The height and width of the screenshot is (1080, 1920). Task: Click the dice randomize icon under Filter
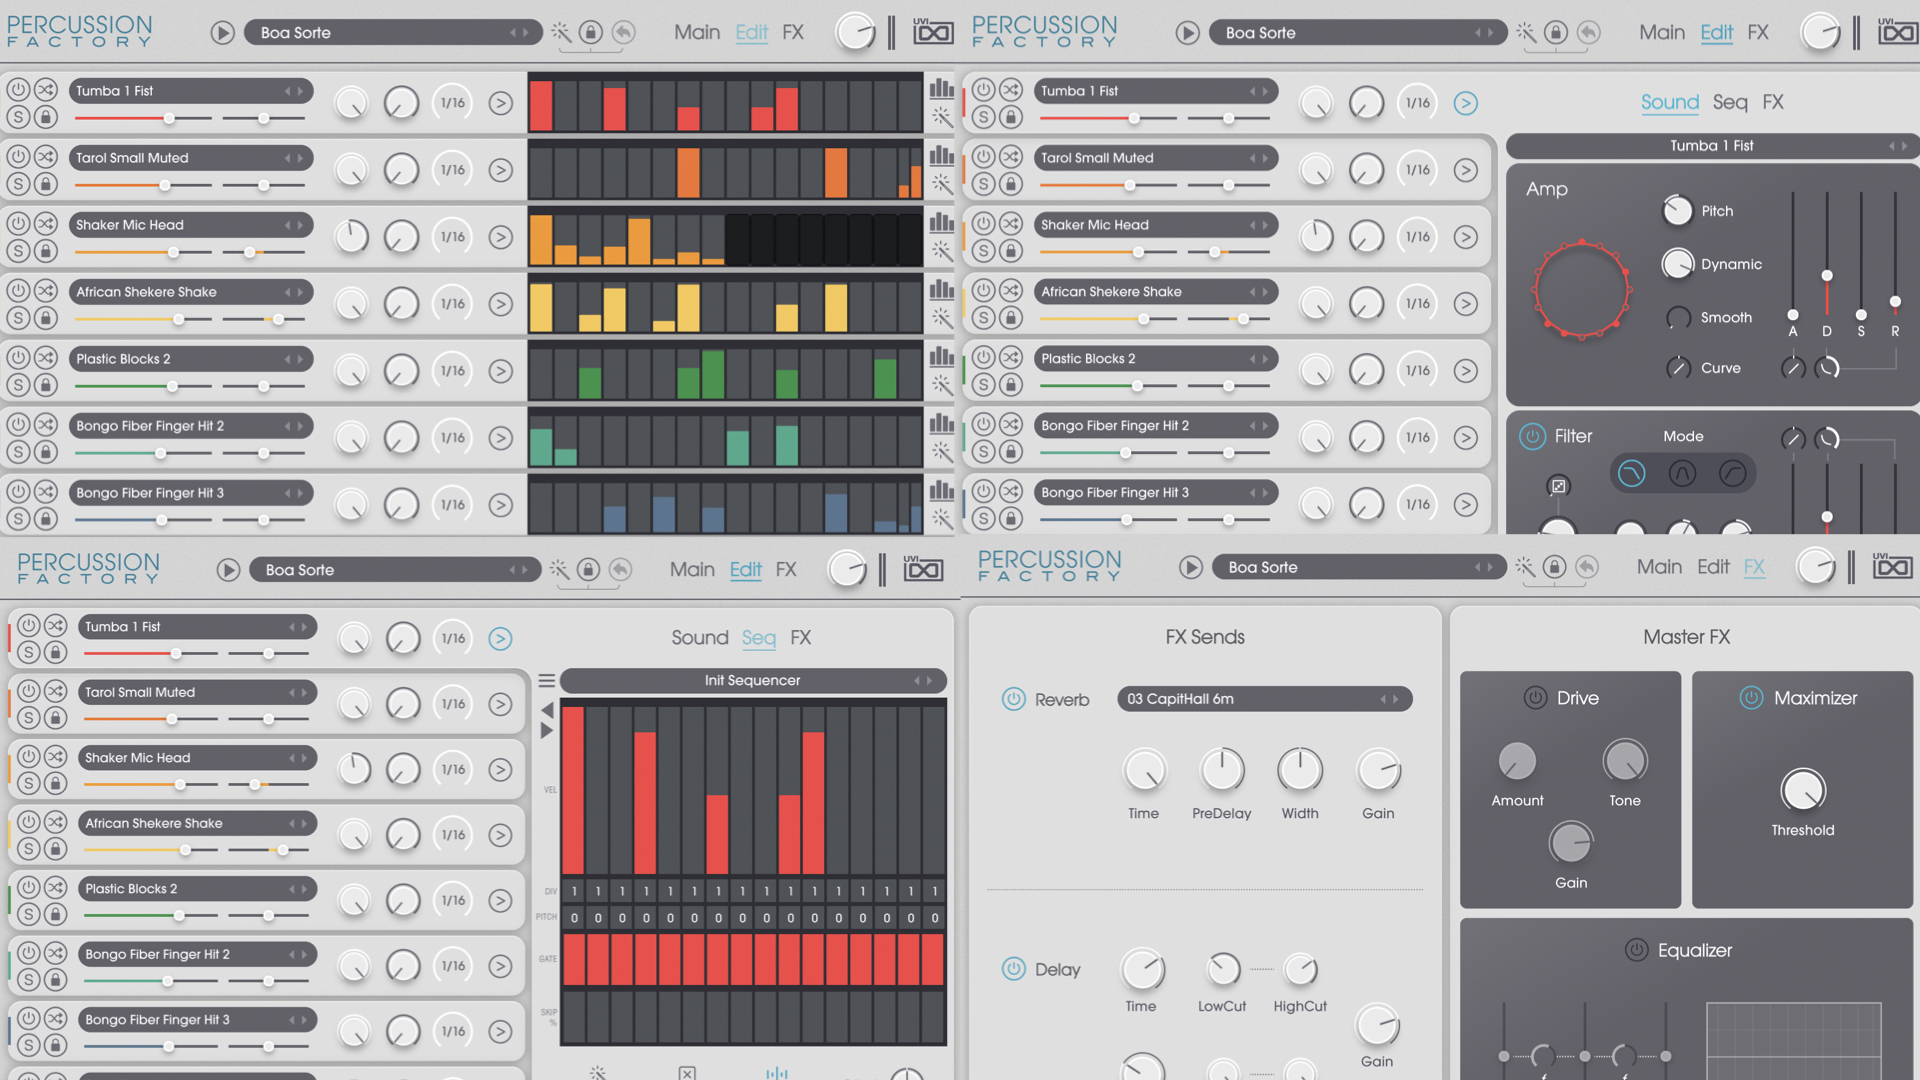(x=1558, y=486)
